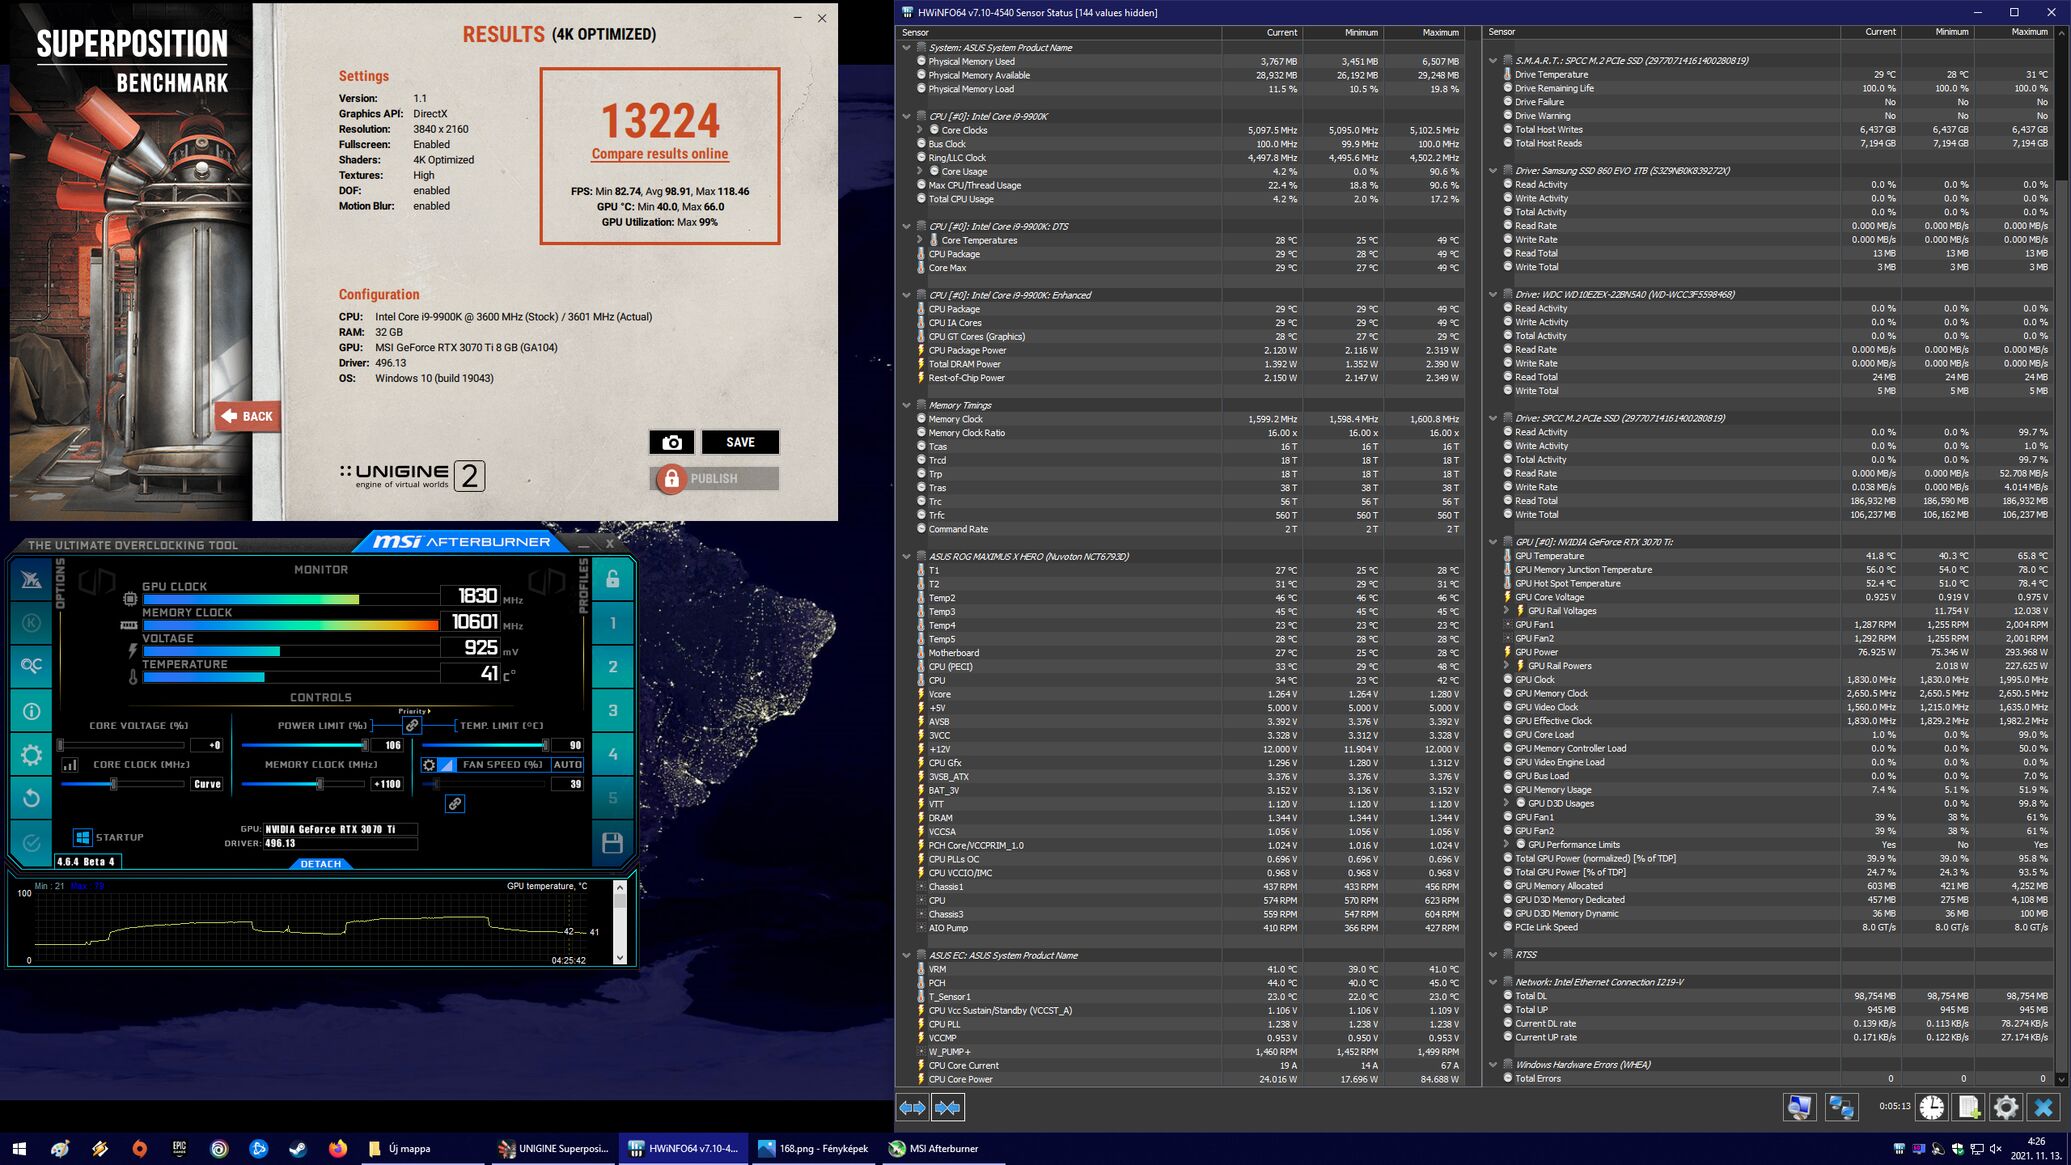
Task: Launch Afterburner OC Scanner button
Action: click(x=31, y=666)
